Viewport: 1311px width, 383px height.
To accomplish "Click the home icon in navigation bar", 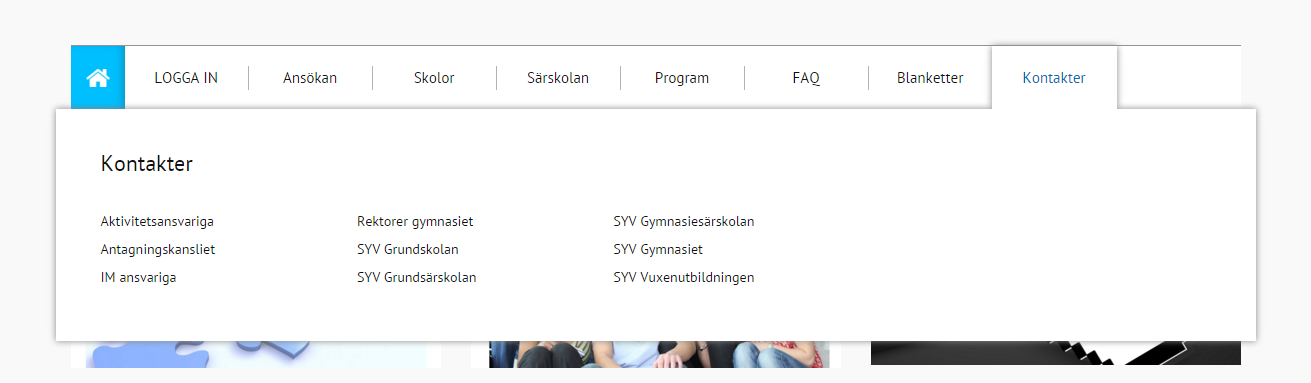I will pos(98,77).
